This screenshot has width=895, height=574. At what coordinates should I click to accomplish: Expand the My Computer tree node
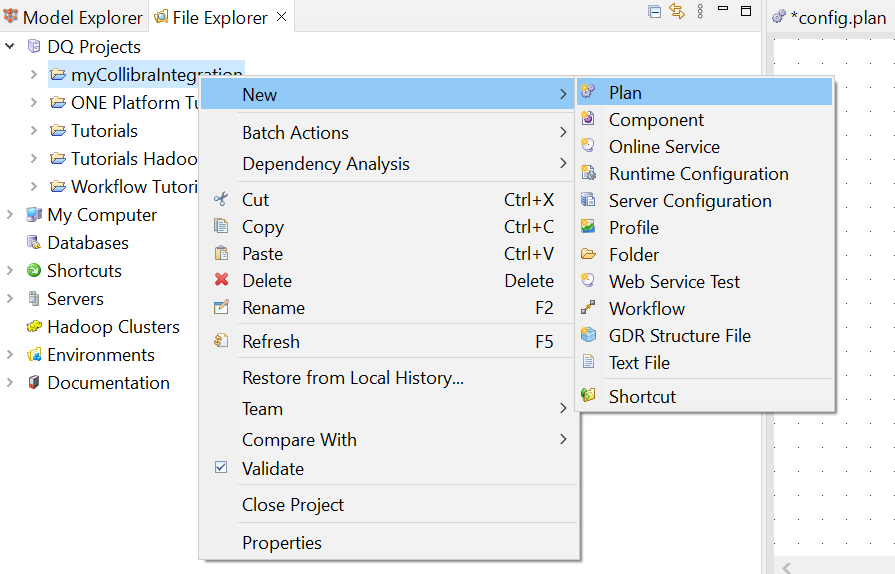click(x=10, y=215)
